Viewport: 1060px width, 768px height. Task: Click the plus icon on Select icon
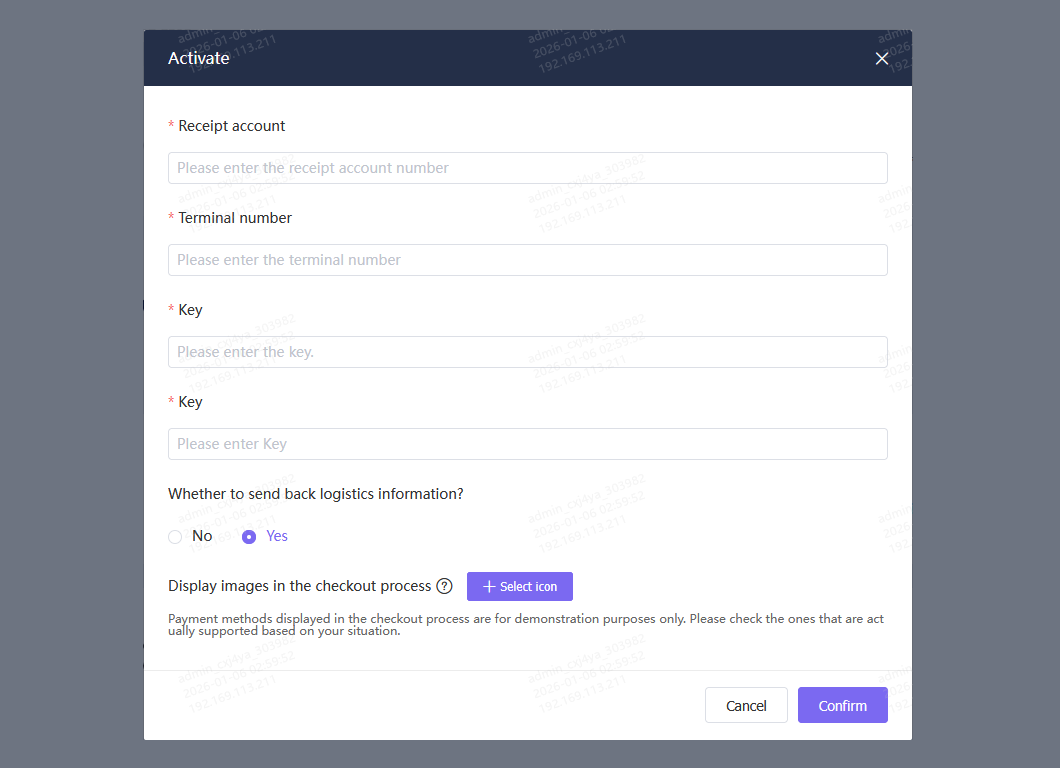pos(489,587)
